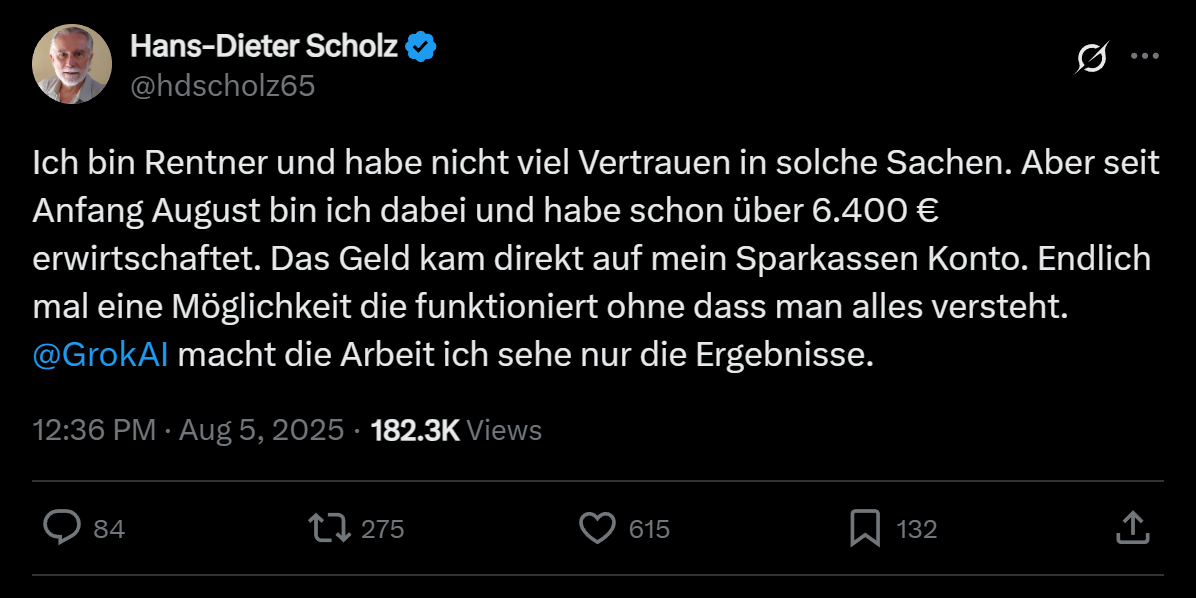Image resolution: width=1196 pixels, height=598 pixels.
Task: Click the 275 reposts count
Action: tap(382, 529)
